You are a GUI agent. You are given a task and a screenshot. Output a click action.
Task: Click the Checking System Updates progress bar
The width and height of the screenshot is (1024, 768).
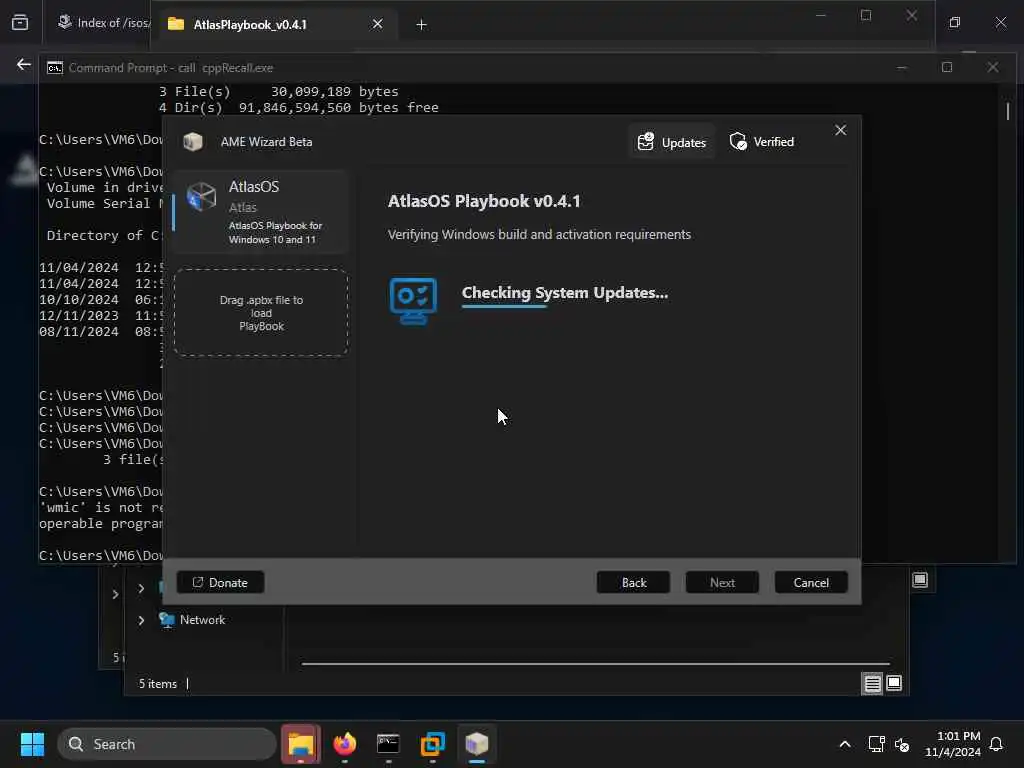pos(504,306)
